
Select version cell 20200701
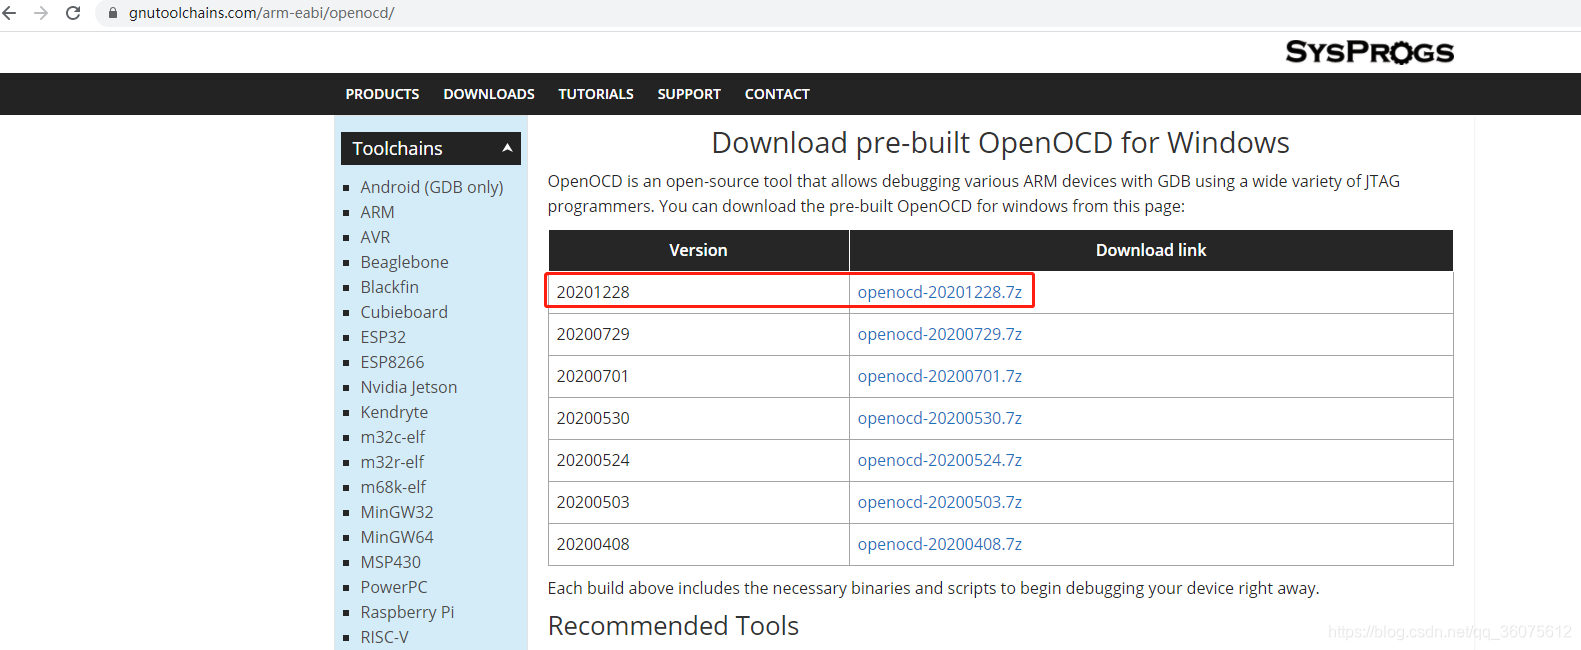click(x=698, y=376)
